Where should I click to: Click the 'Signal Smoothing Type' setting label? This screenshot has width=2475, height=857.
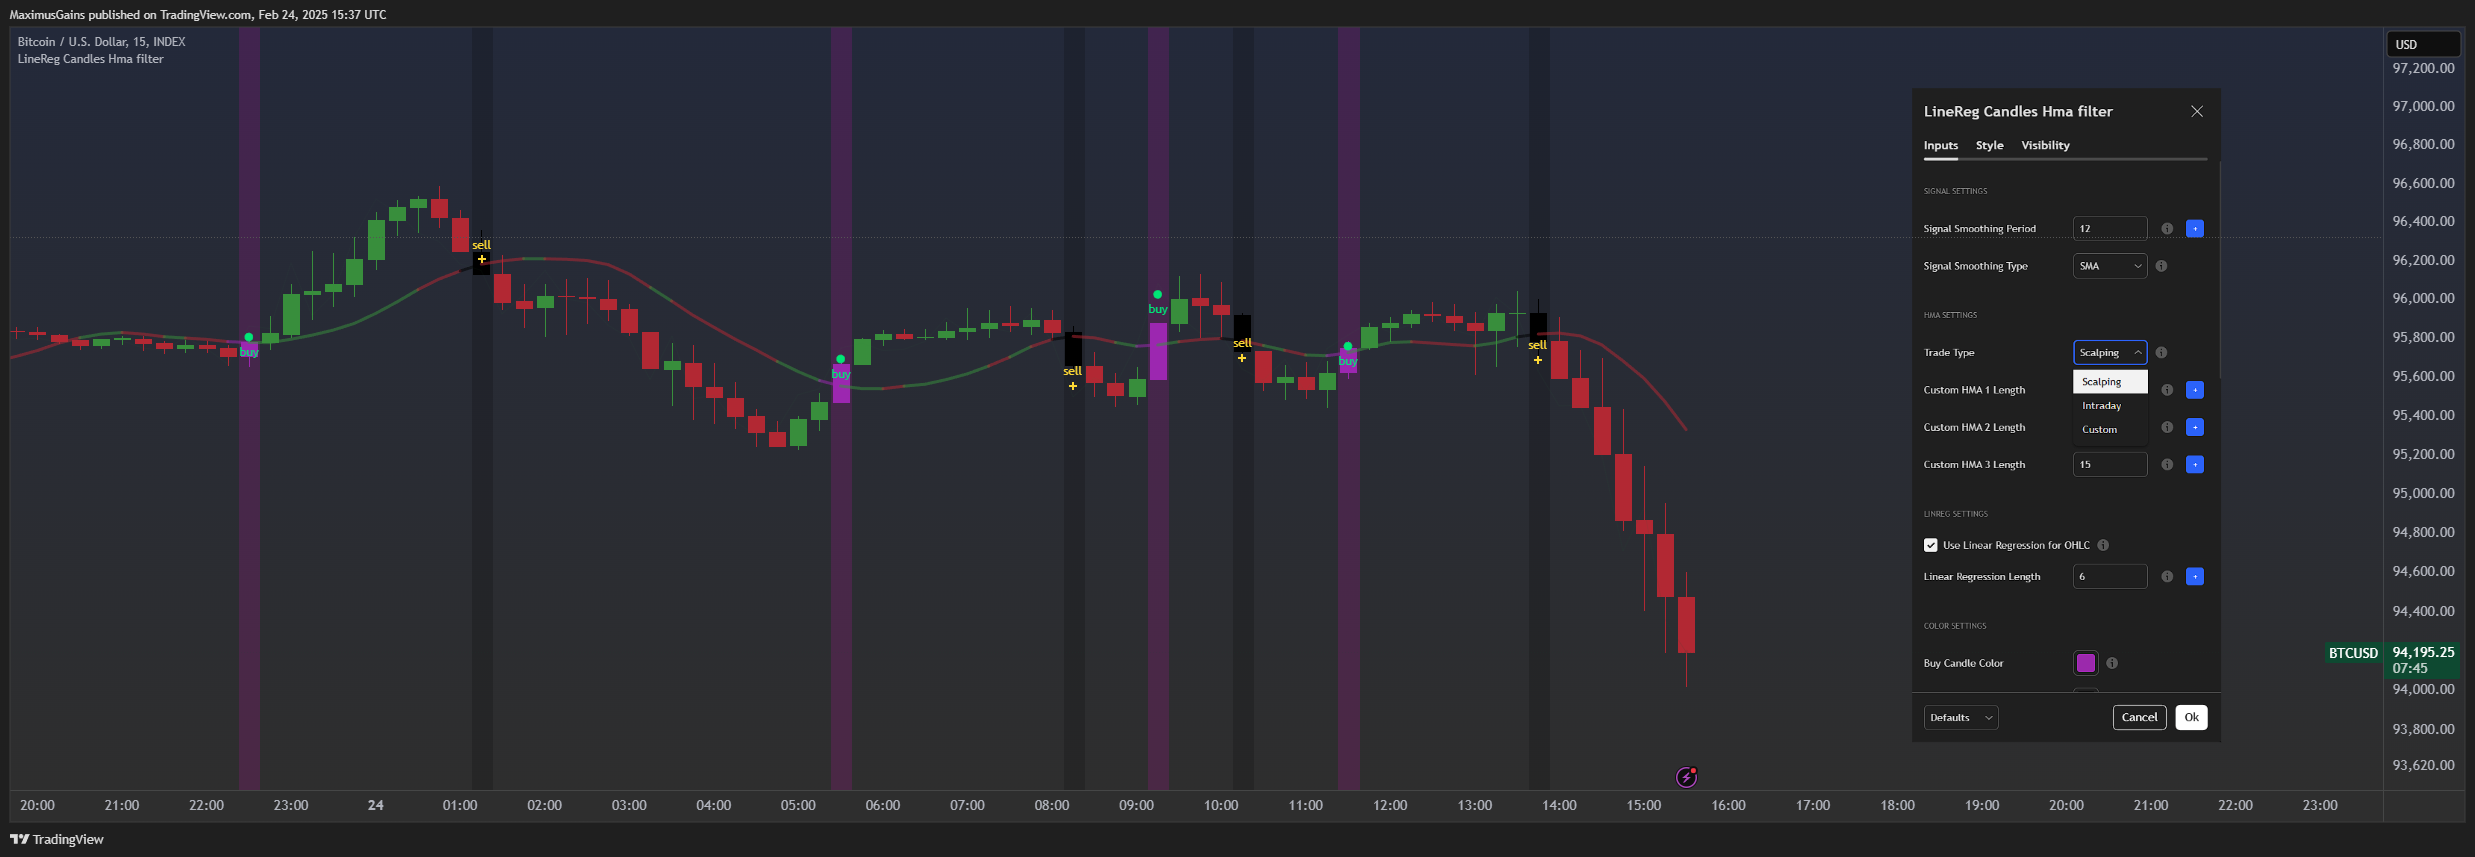1976,266
